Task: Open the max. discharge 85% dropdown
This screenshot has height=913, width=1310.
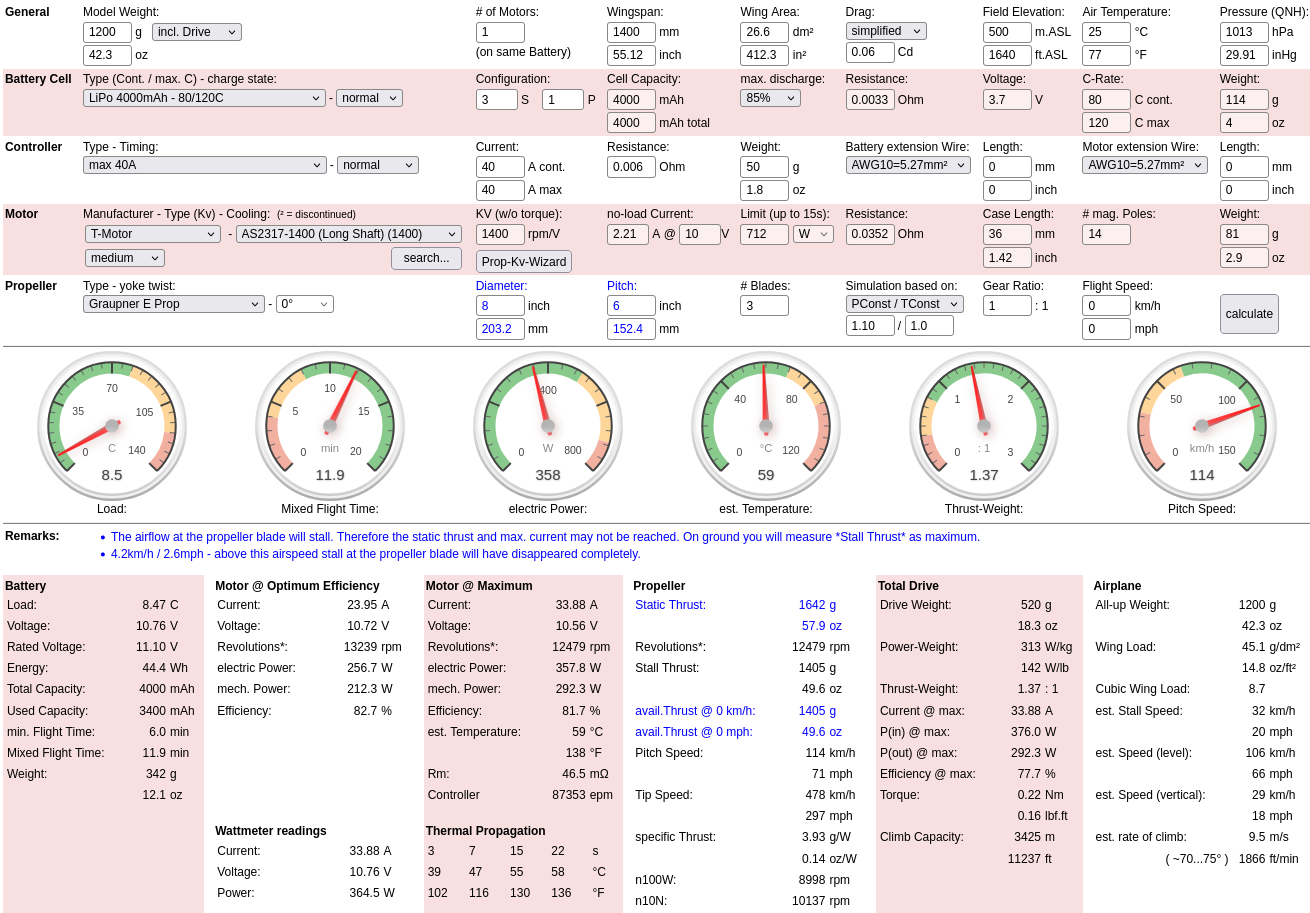Action: (770, 98)
